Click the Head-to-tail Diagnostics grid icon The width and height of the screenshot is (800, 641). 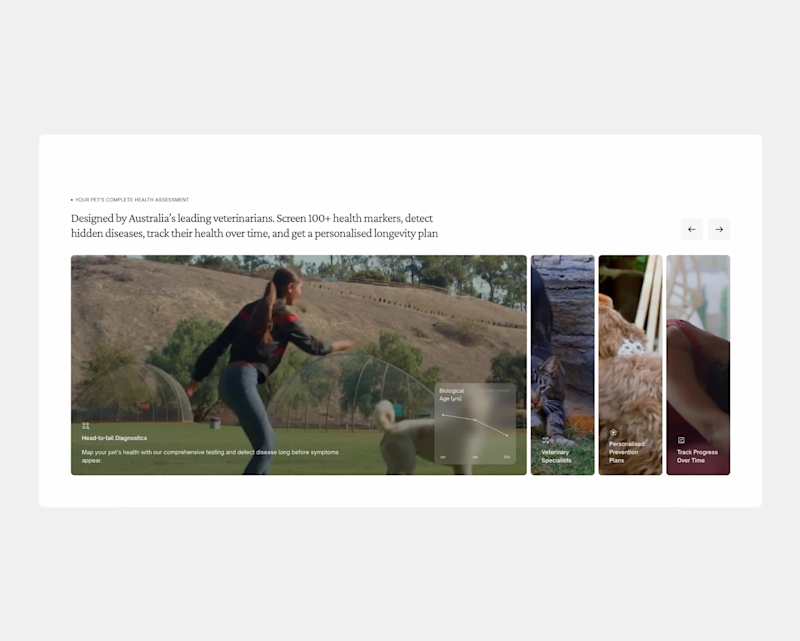tap(86, 426)
